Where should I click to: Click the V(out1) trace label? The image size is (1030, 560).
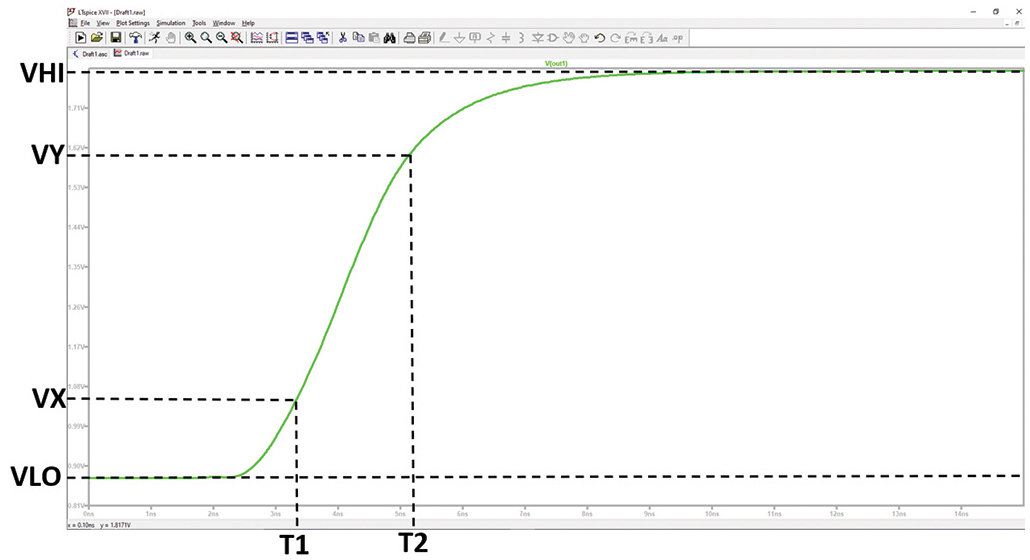(556, 64)
